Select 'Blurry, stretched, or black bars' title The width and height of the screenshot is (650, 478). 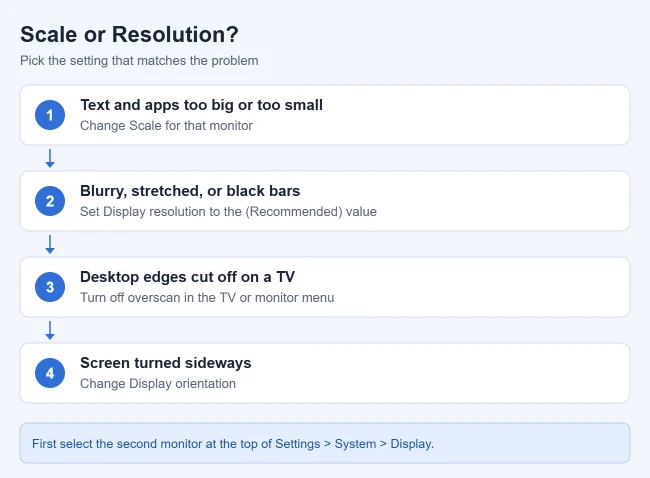[x=190, y=191]
